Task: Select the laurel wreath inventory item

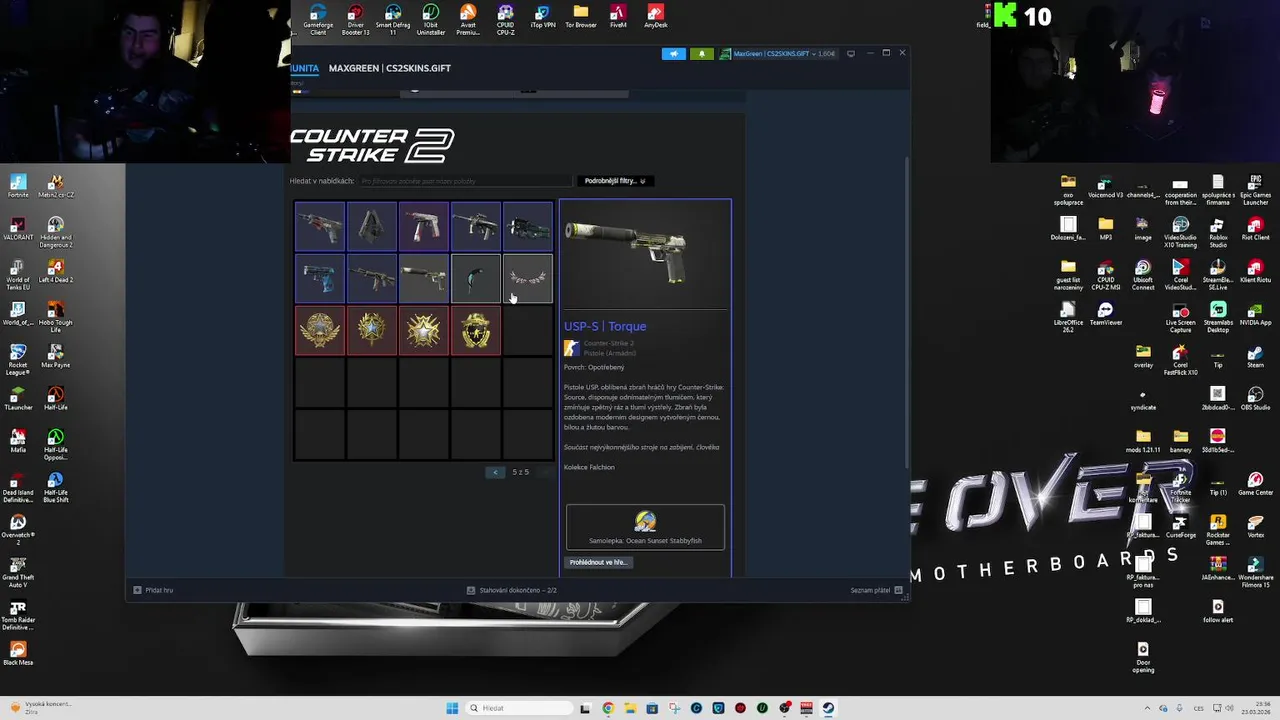Action: [x=527, y=278]
